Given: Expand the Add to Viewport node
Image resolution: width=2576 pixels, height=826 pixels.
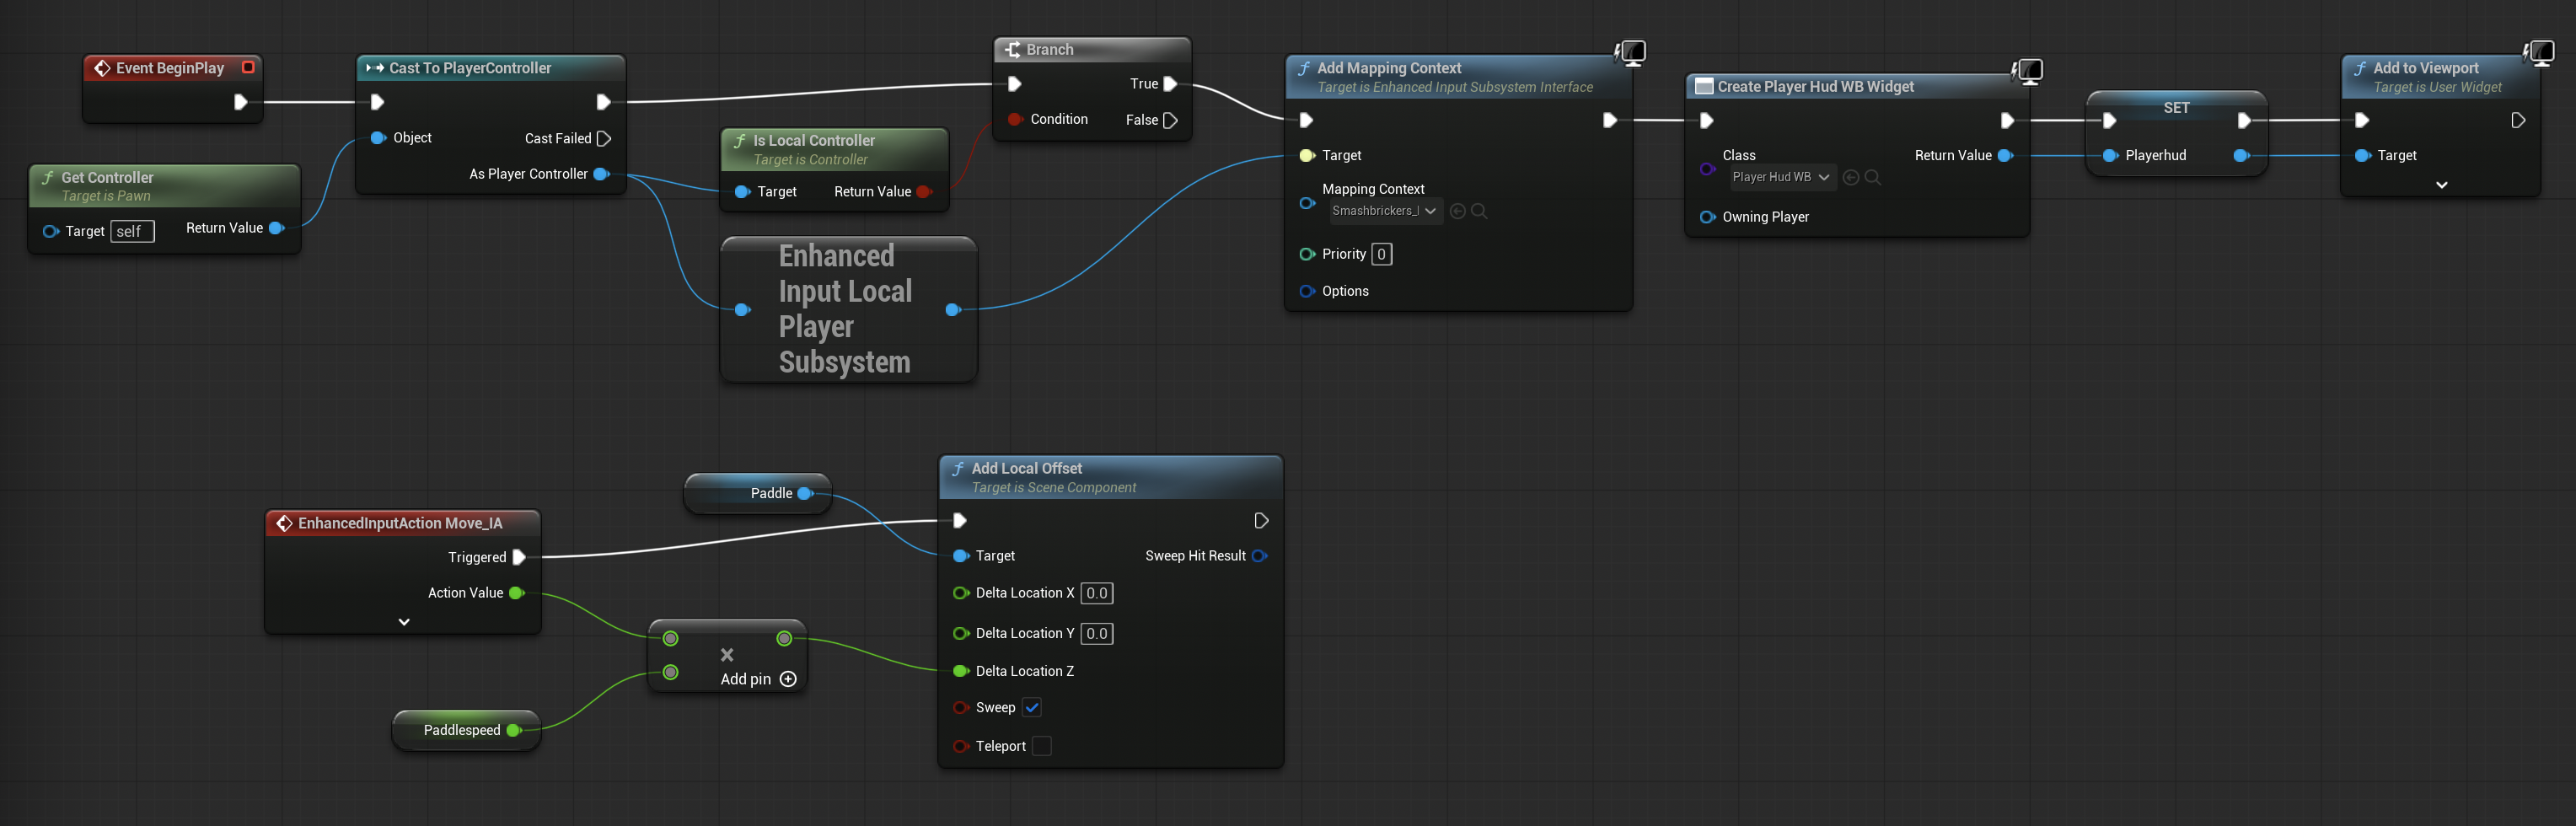Looking at the screenshot, I should click(x=2441, y=185).
